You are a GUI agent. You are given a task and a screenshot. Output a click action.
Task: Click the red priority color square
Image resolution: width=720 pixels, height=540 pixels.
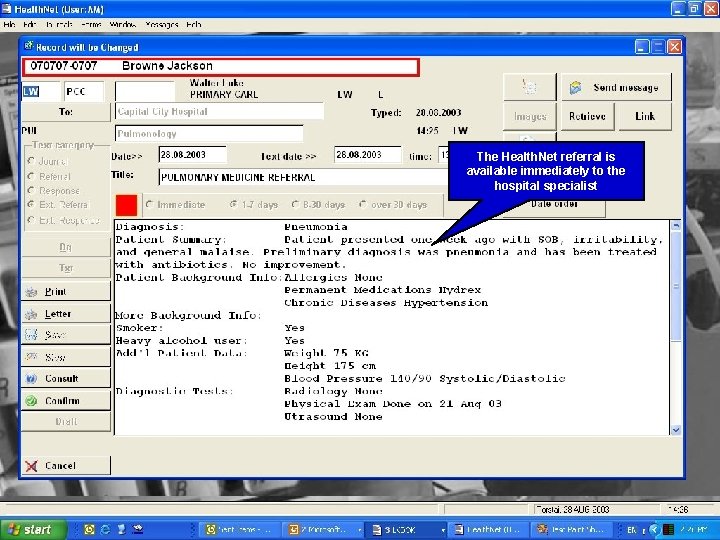[x=126, y=205]
